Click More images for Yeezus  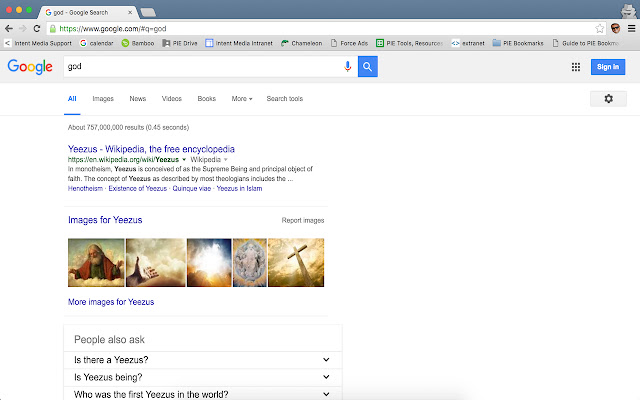[x=111, y=302]
